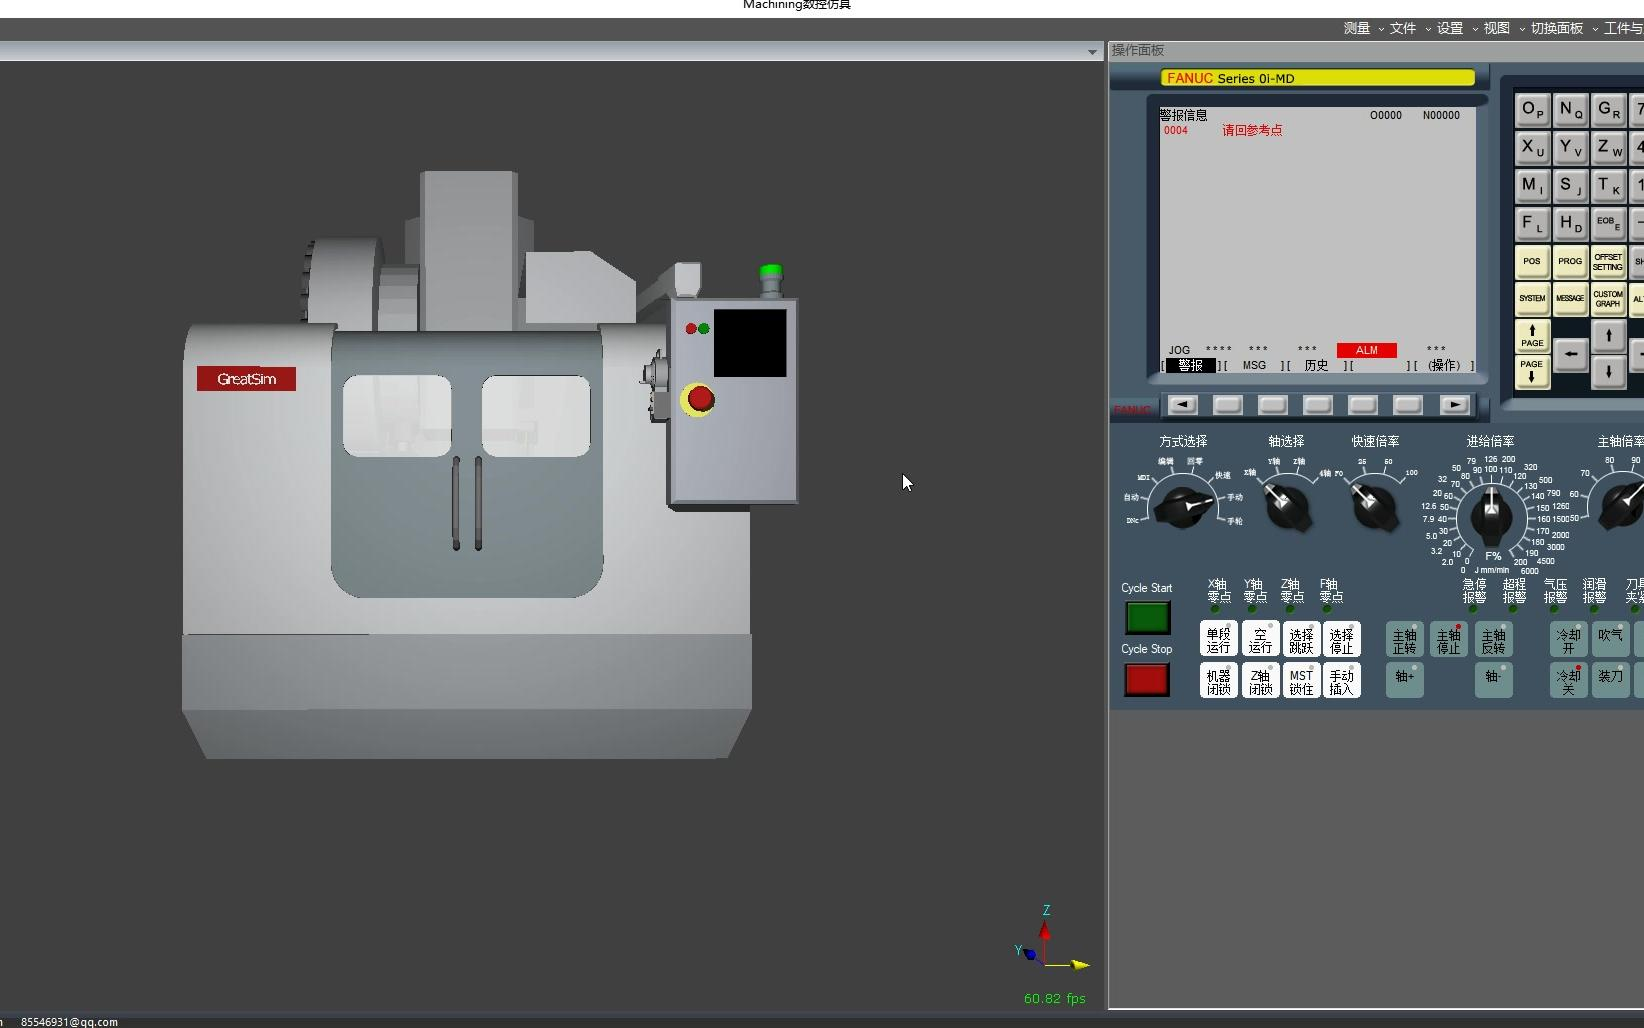The image size is (1644, 1028).
Task: Click the 吹气 air blow button
Action: pos(1610,639)
